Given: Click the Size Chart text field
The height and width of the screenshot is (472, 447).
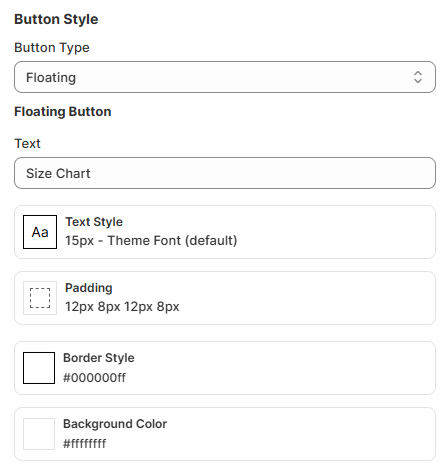Looking at the screenshot, I should pyautogui.click(x=225, y=173).
